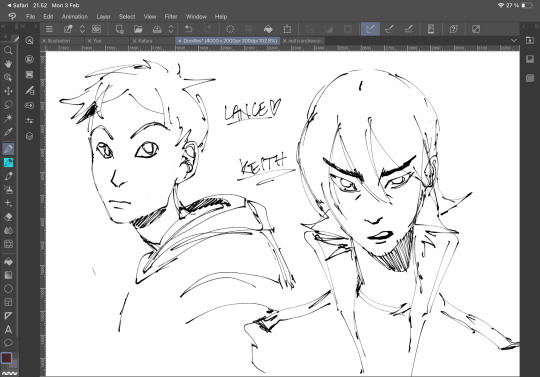The width and height of the screenshot is (540, 377).
Task: Select the Gradient tool
Action: pos(8,275)
